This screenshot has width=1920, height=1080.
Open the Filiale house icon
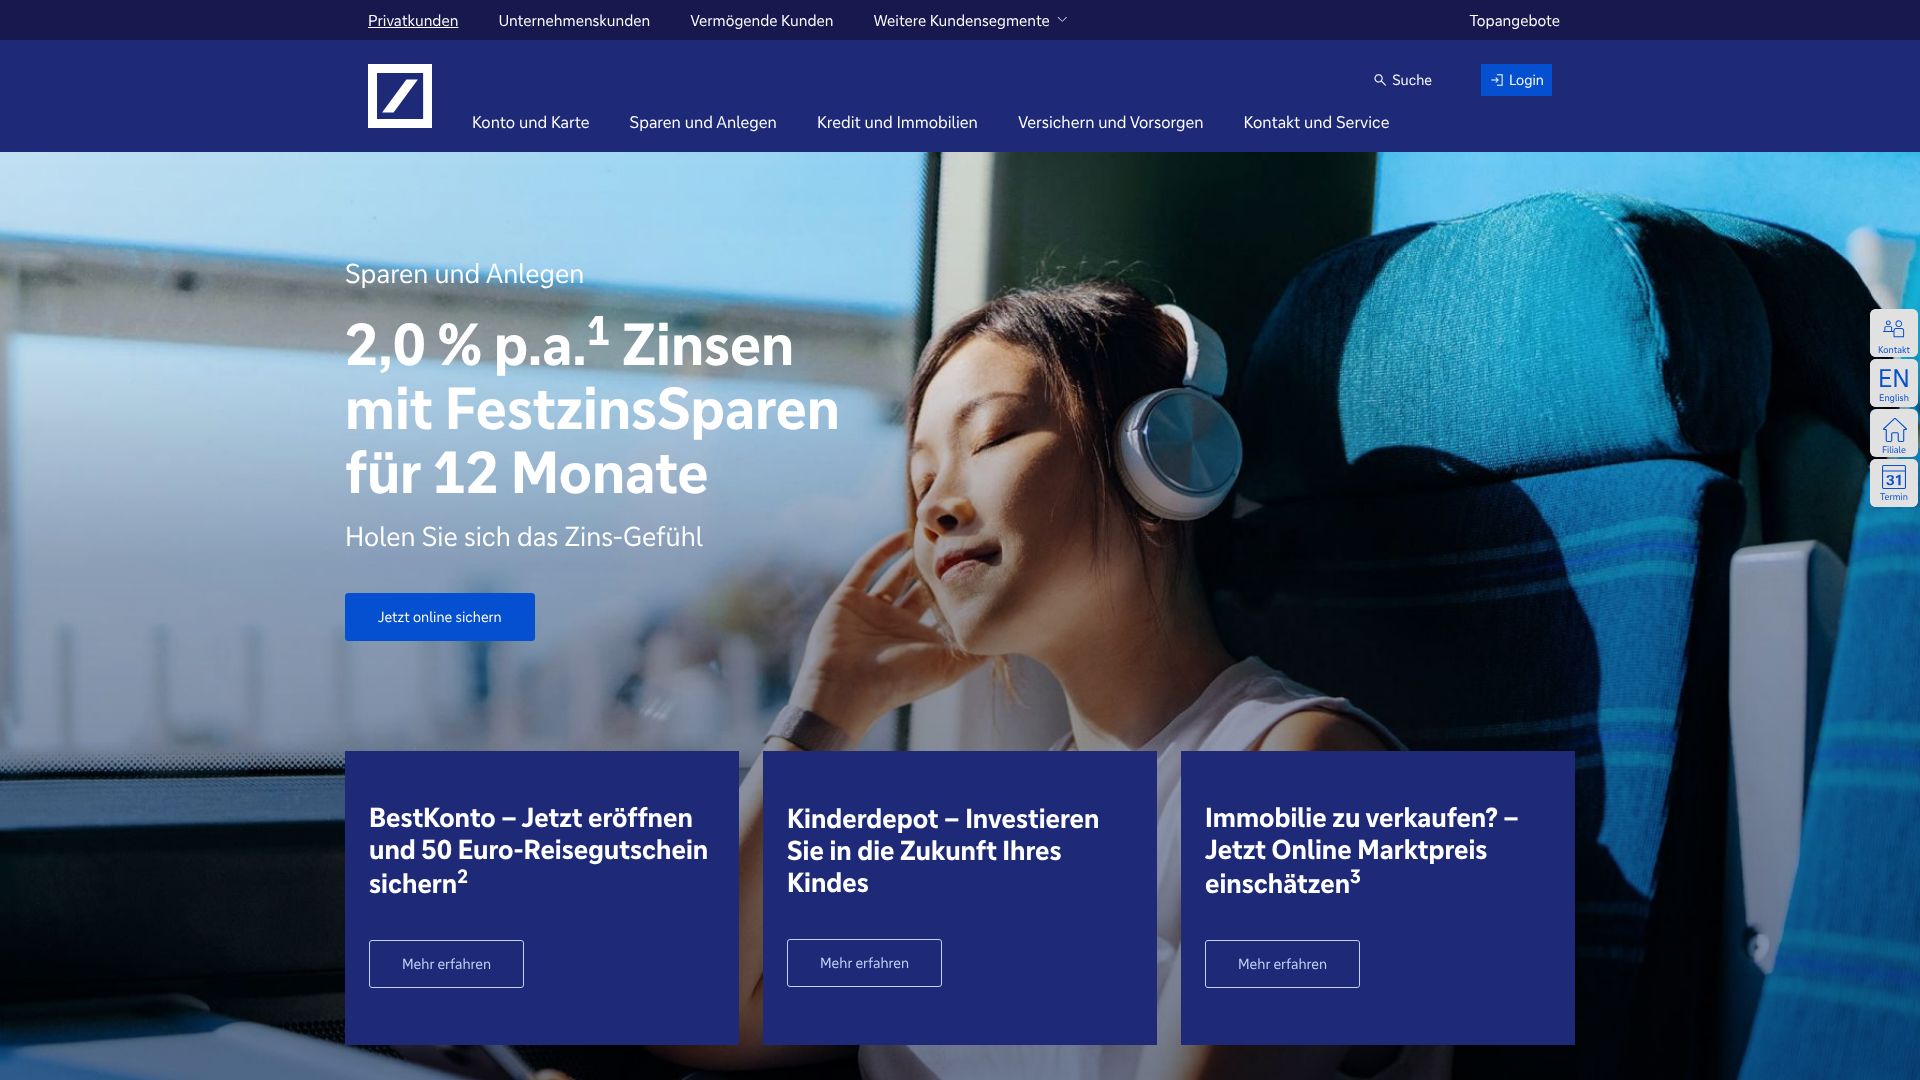point(1893,433)
